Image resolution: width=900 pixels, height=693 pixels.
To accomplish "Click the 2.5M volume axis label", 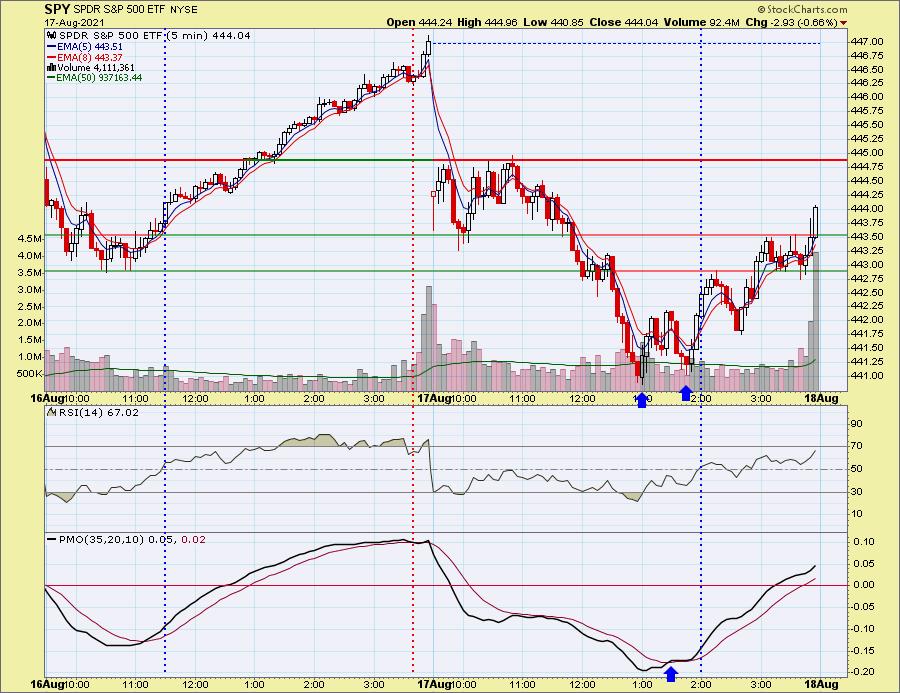I will click(x=30, y=306).
